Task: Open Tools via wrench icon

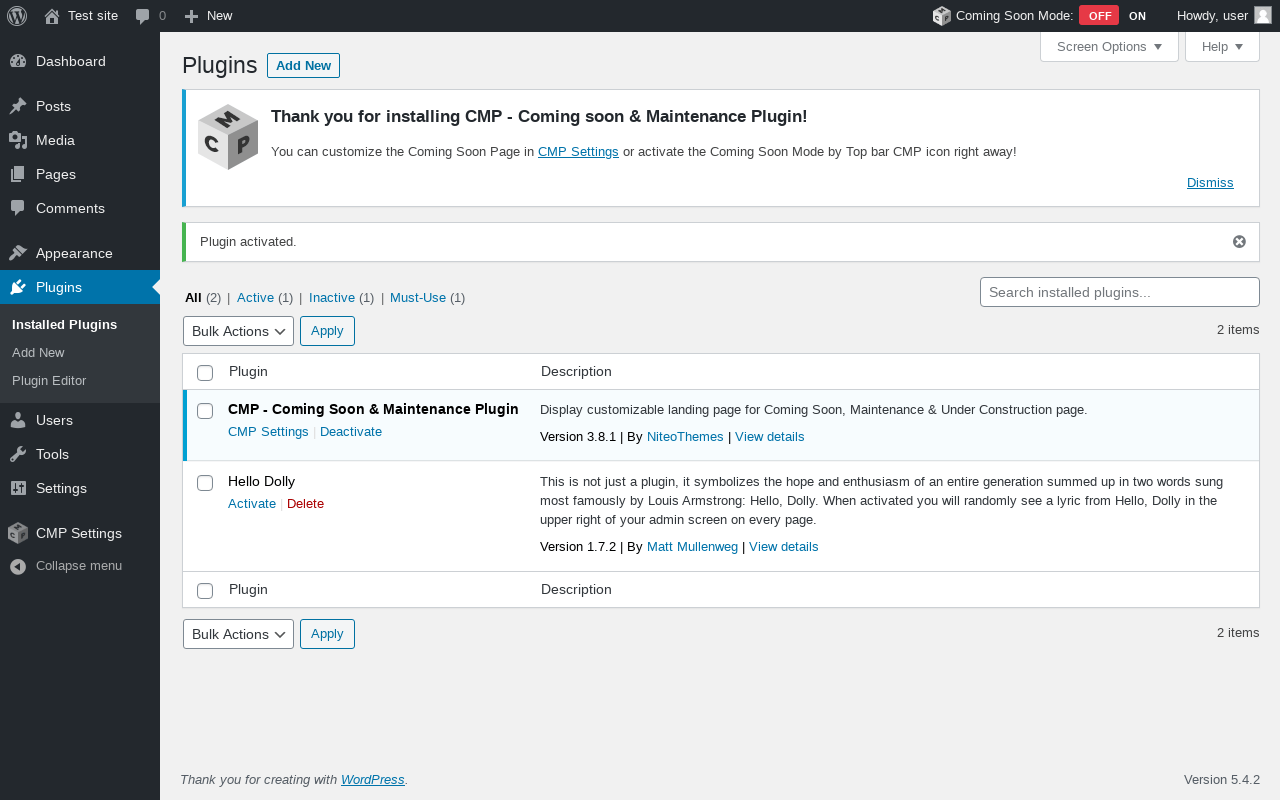Action: coord(18,454)
